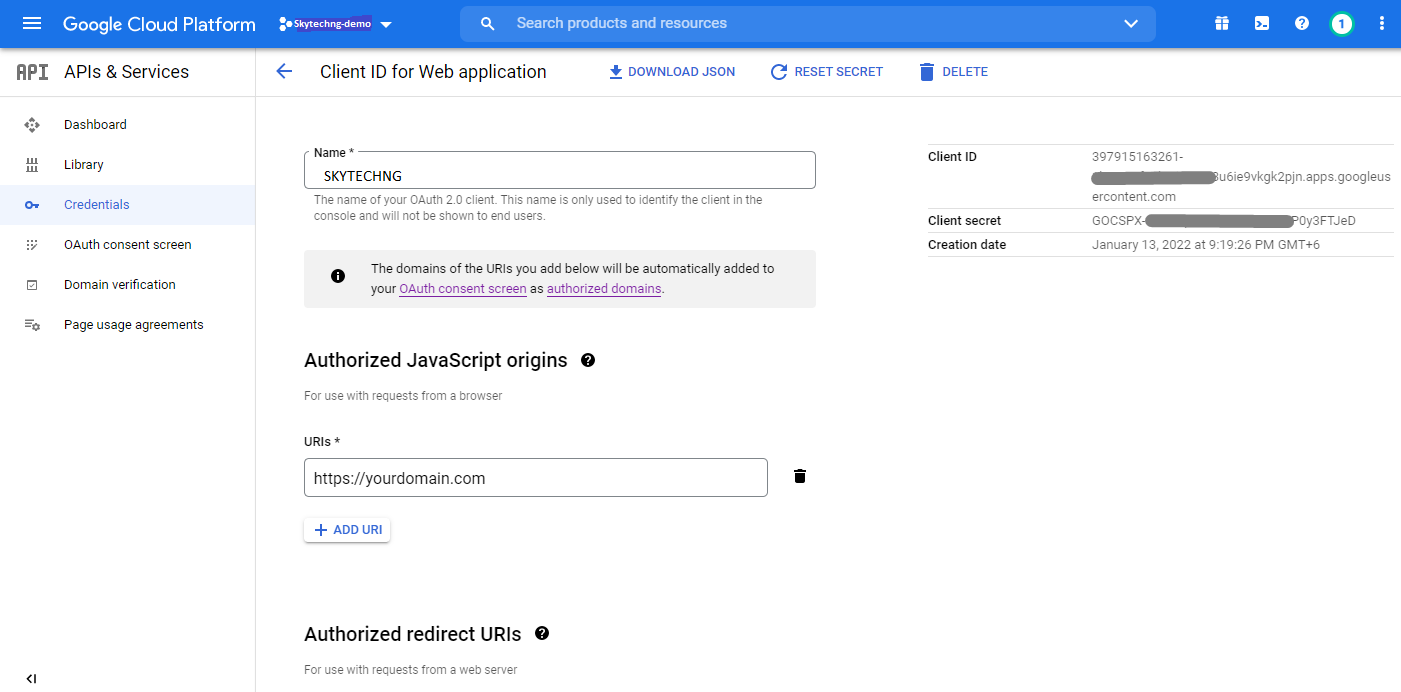Click the Authorized JavaScript origins heading
Image resolution: width=1401 pixels, height=692 pixels.
[436, 361]
